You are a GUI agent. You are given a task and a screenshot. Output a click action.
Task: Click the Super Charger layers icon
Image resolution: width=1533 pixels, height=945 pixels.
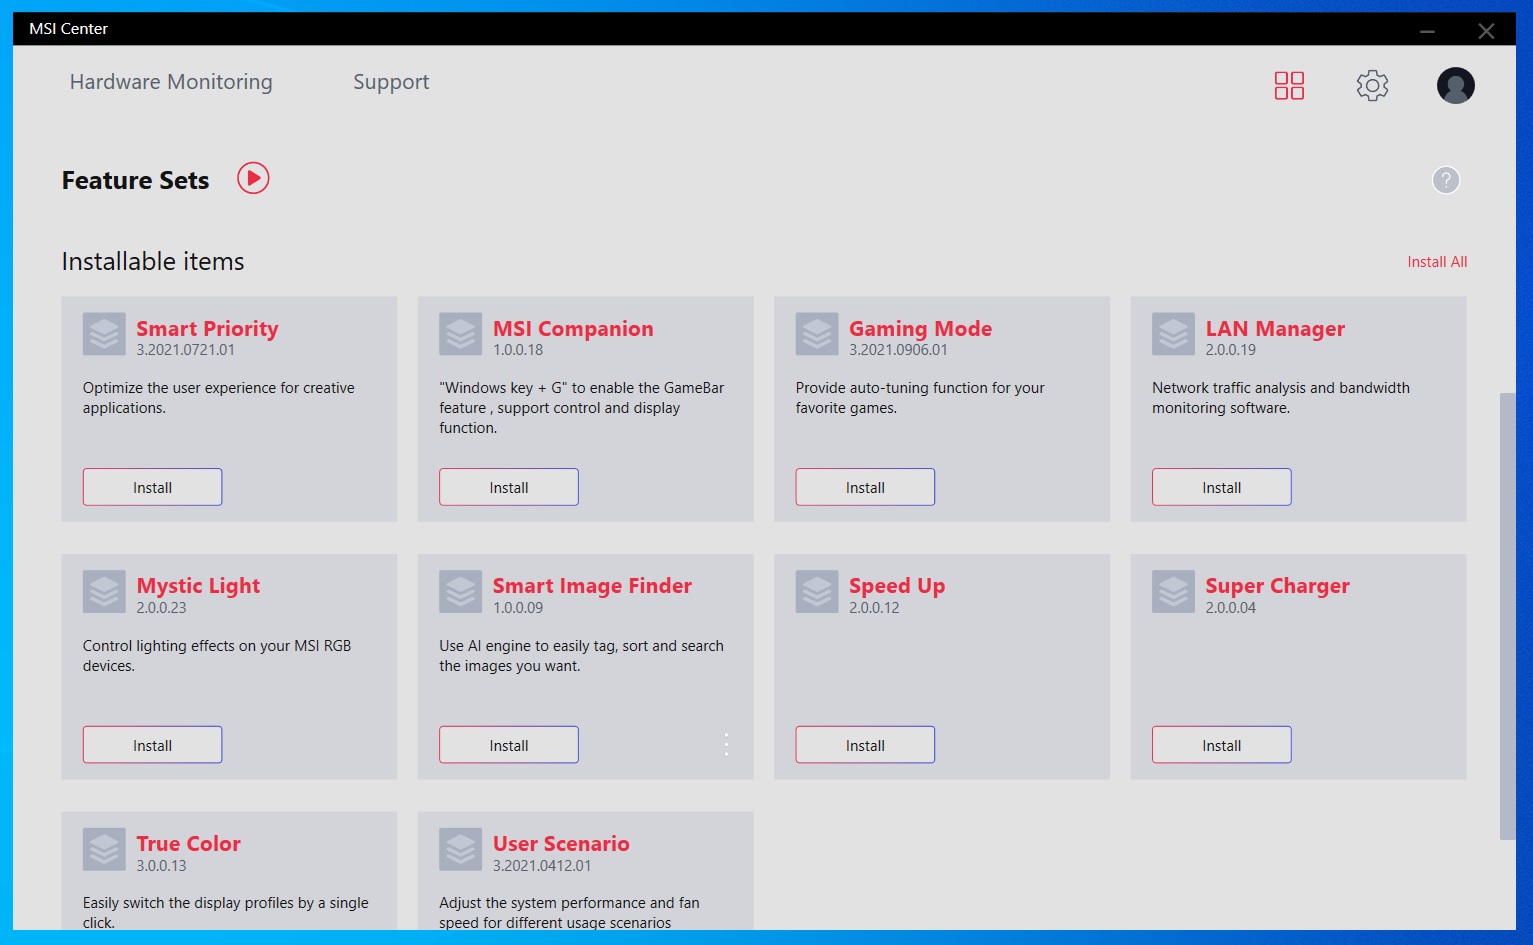pos(1173,592)
